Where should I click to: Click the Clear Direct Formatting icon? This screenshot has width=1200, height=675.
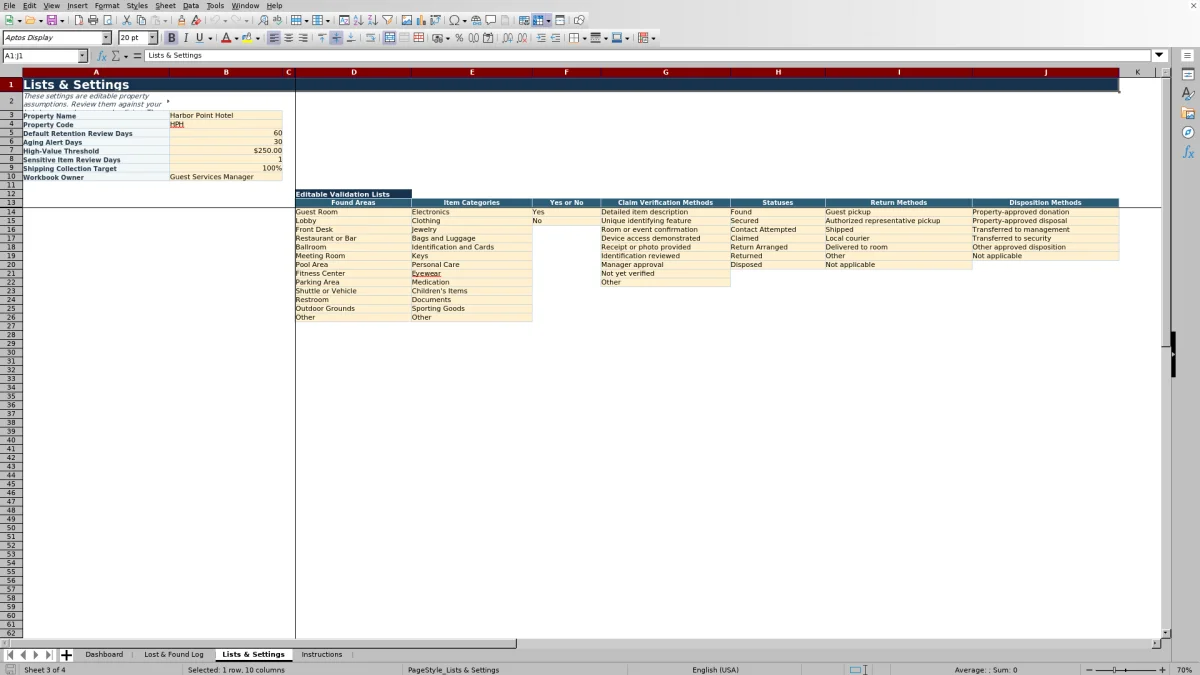(196, 20)
